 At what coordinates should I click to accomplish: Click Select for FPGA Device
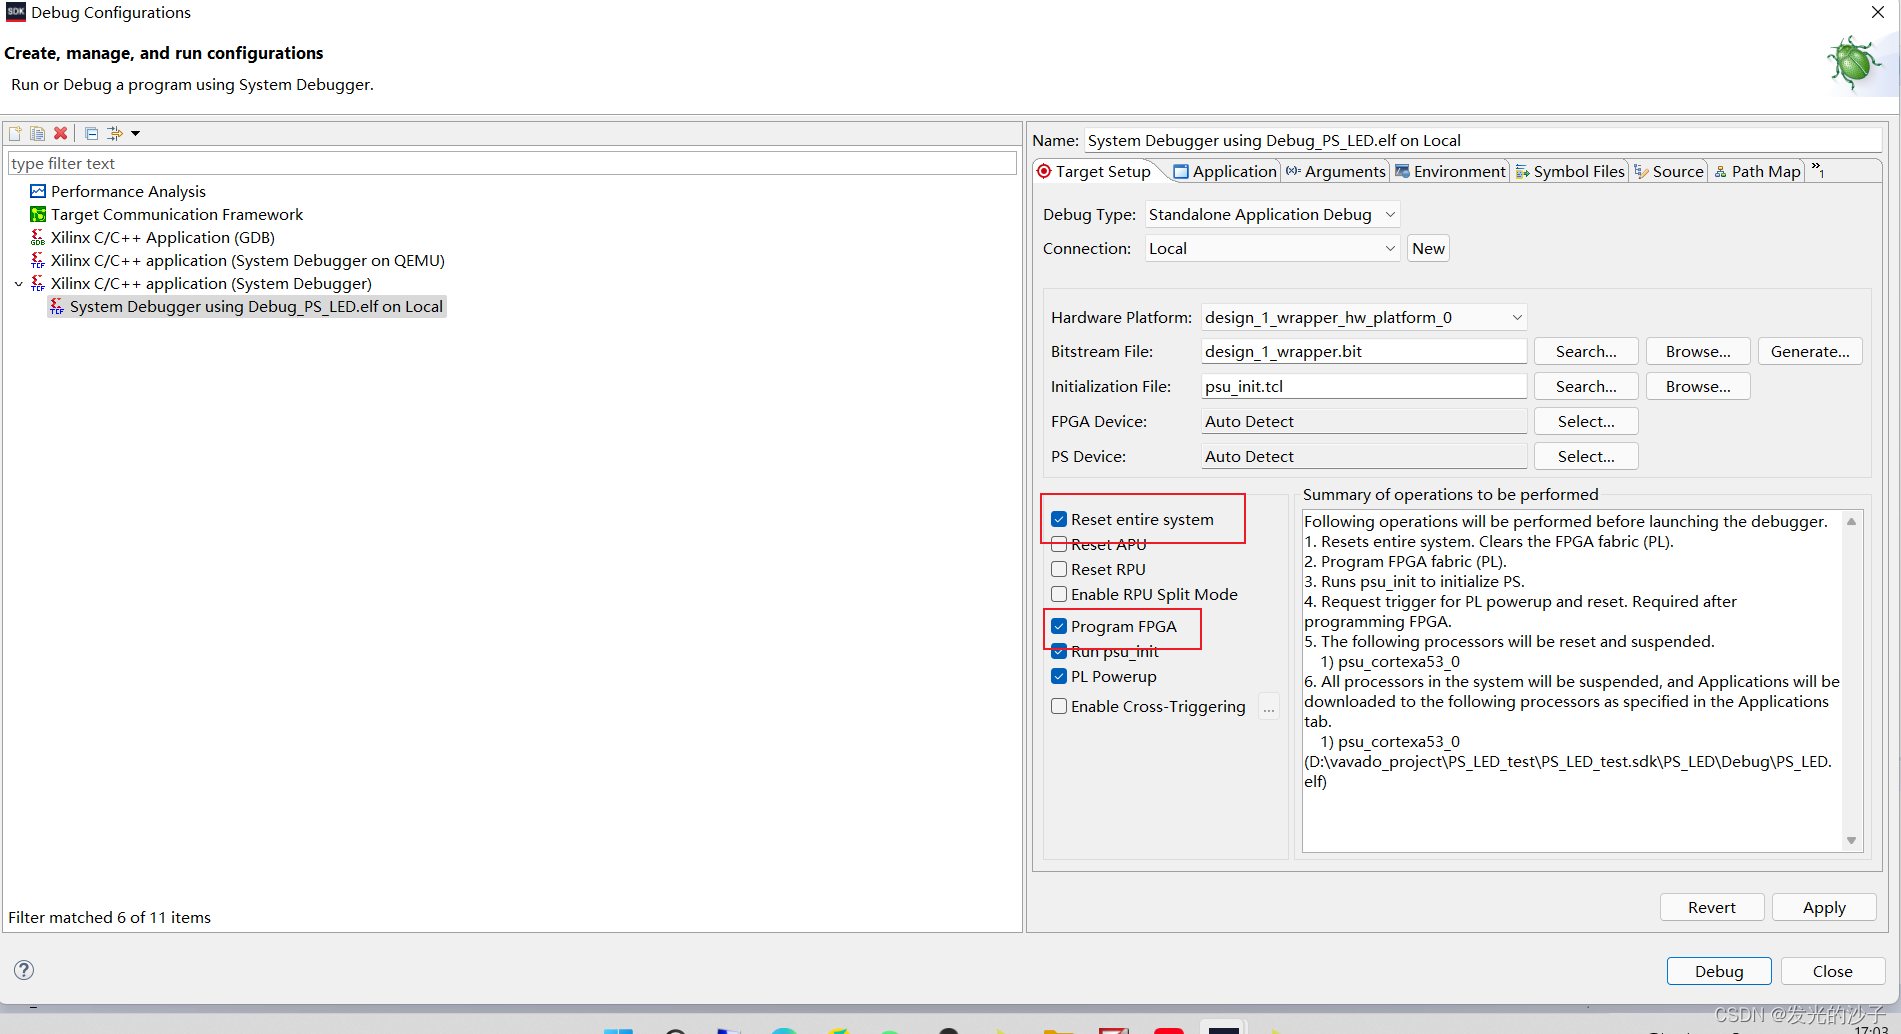1585,421
